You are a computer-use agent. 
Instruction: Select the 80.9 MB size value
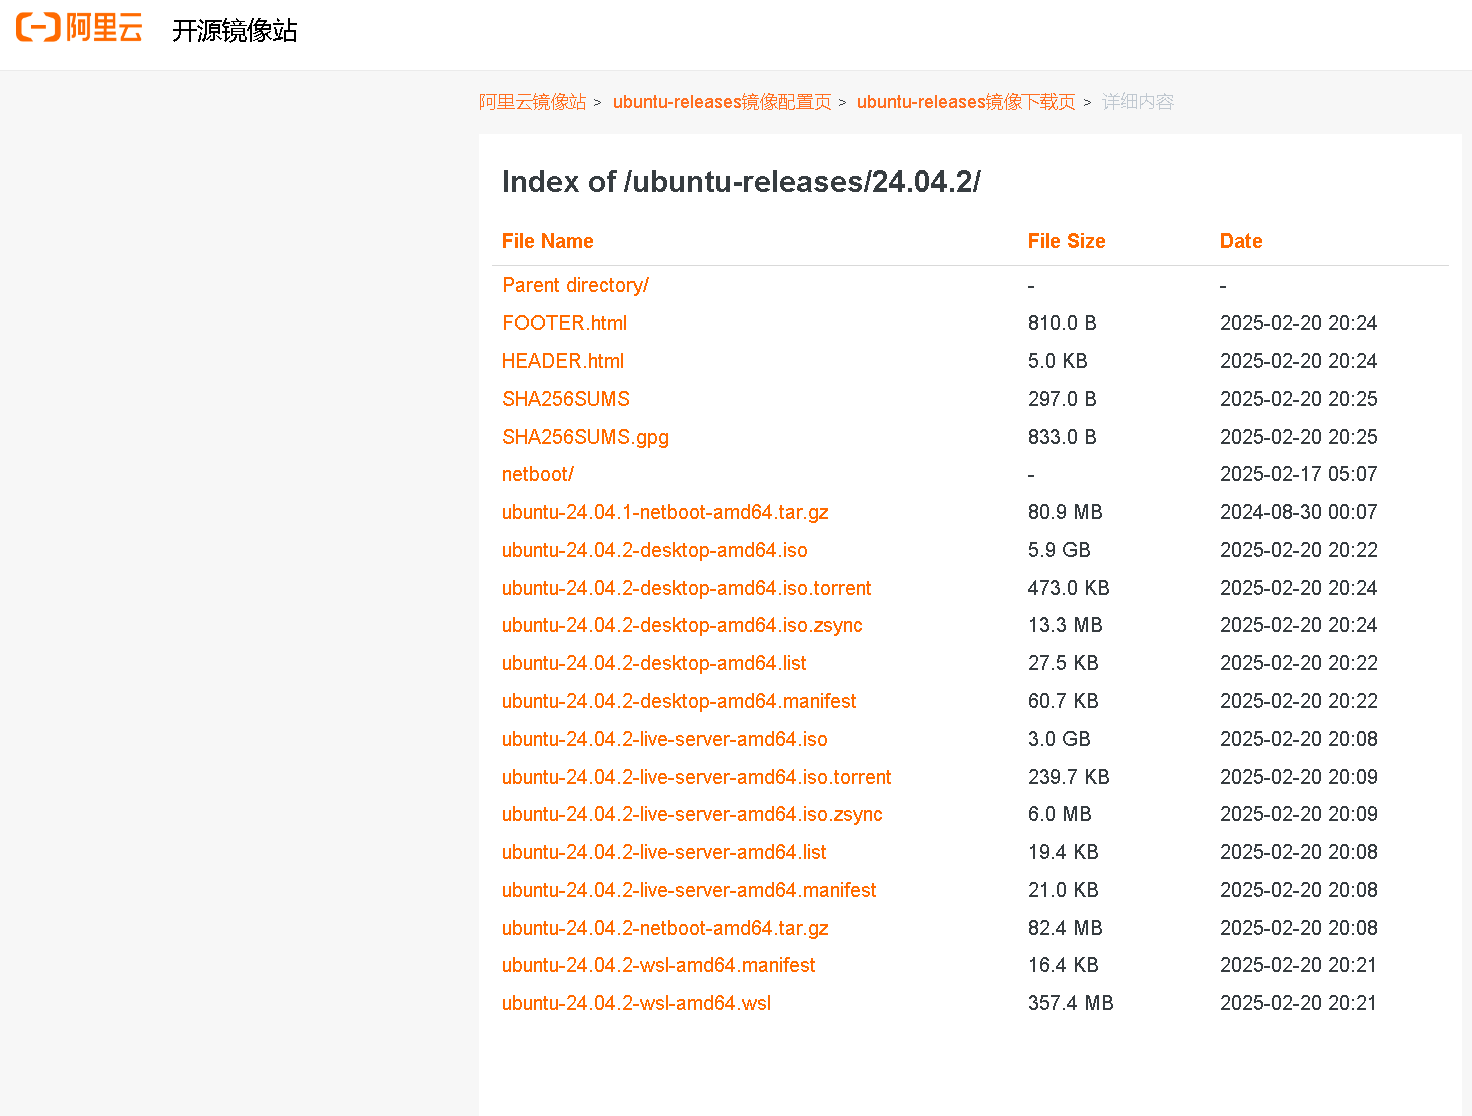point(1065,512)
